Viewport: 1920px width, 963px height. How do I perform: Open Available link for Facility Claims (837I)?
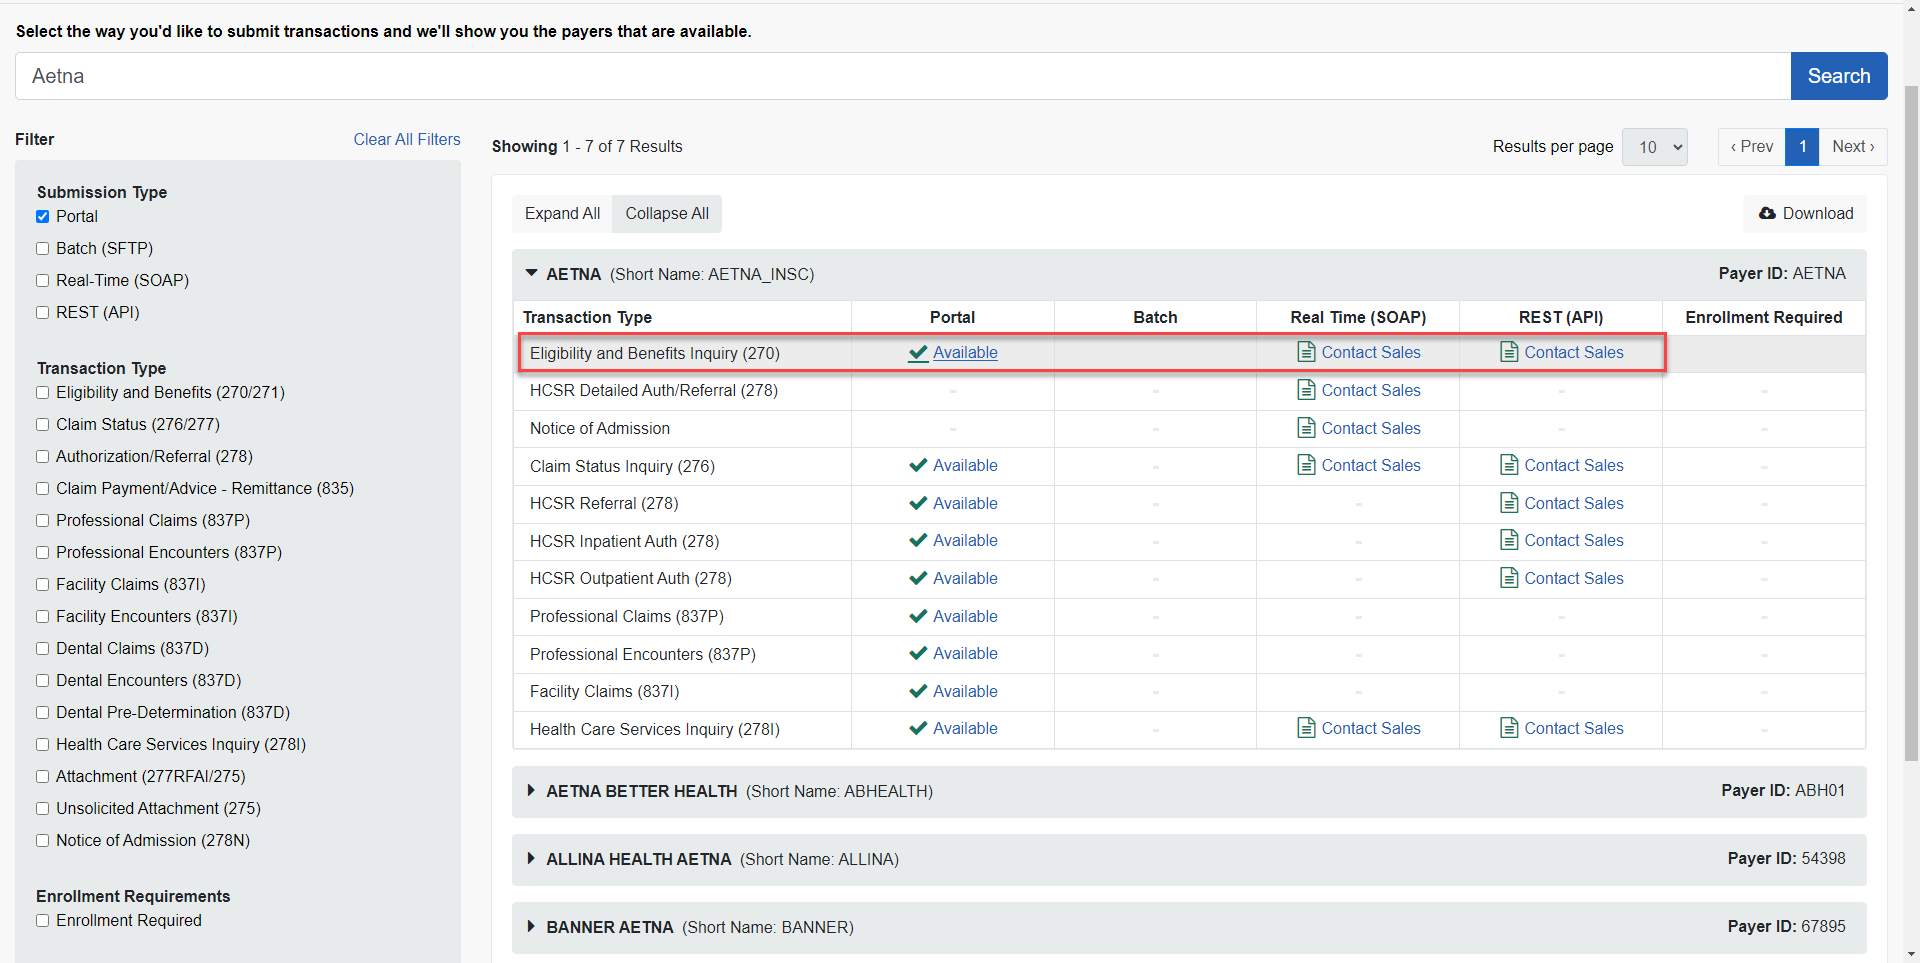(x=965, y=691)
